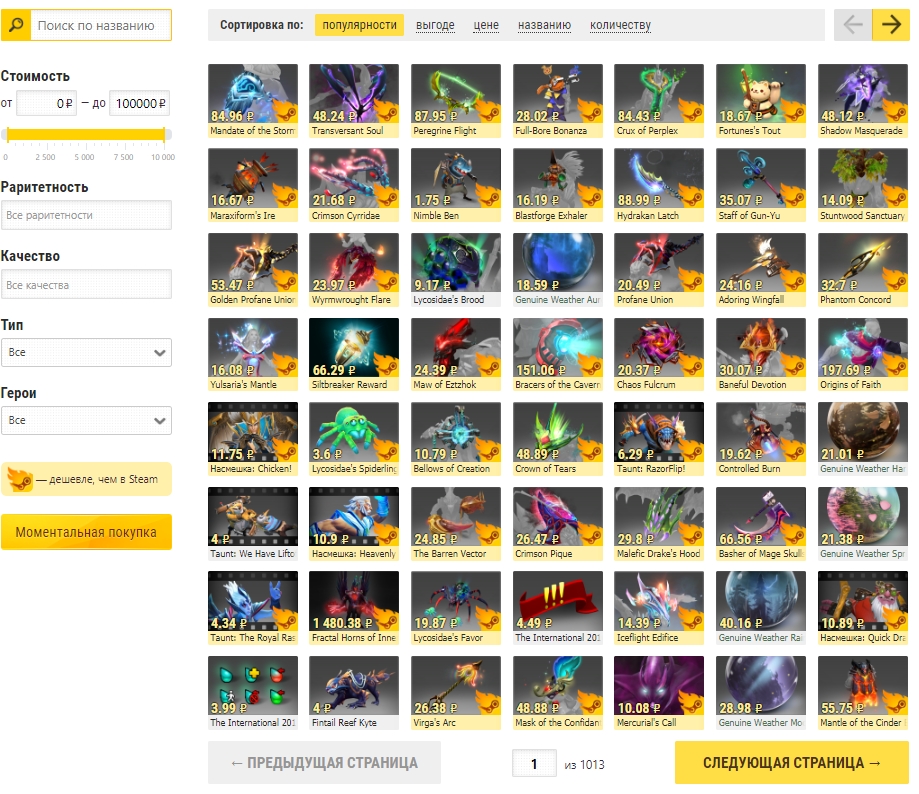Screen dimensions: 919x794
Task: Select the Mantle of the Cinder item
Action: pyautogui.click(x=863, y=693)
